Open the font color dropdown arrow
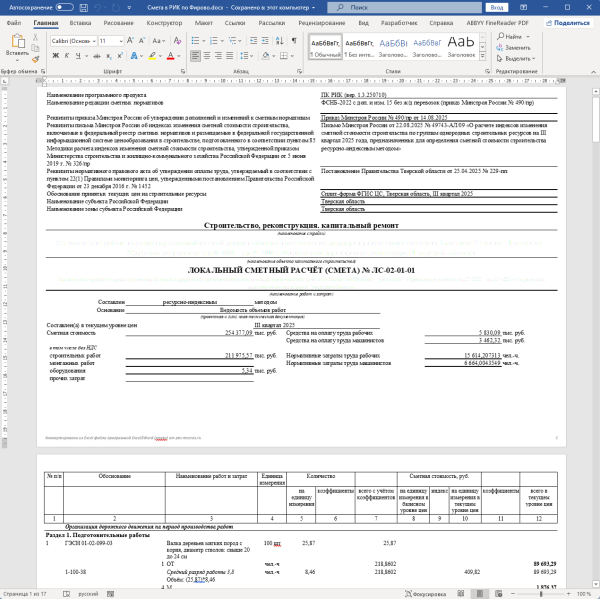 click(x=179, y=56)
